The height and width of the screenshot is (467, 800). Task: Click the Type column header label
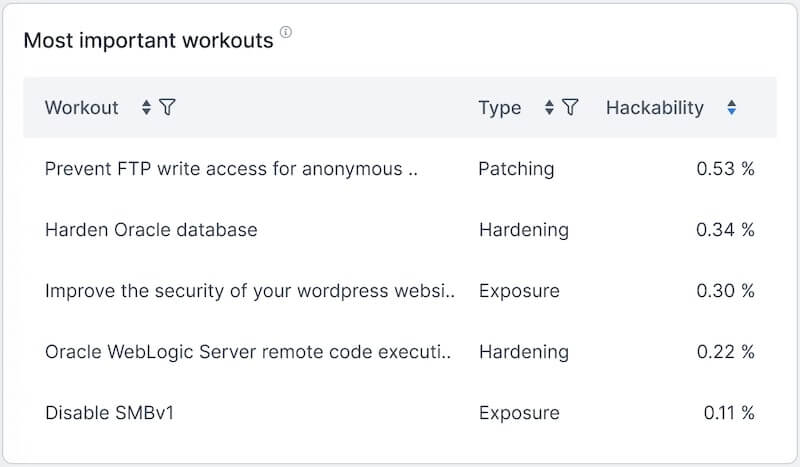click(x=499, y=108)
